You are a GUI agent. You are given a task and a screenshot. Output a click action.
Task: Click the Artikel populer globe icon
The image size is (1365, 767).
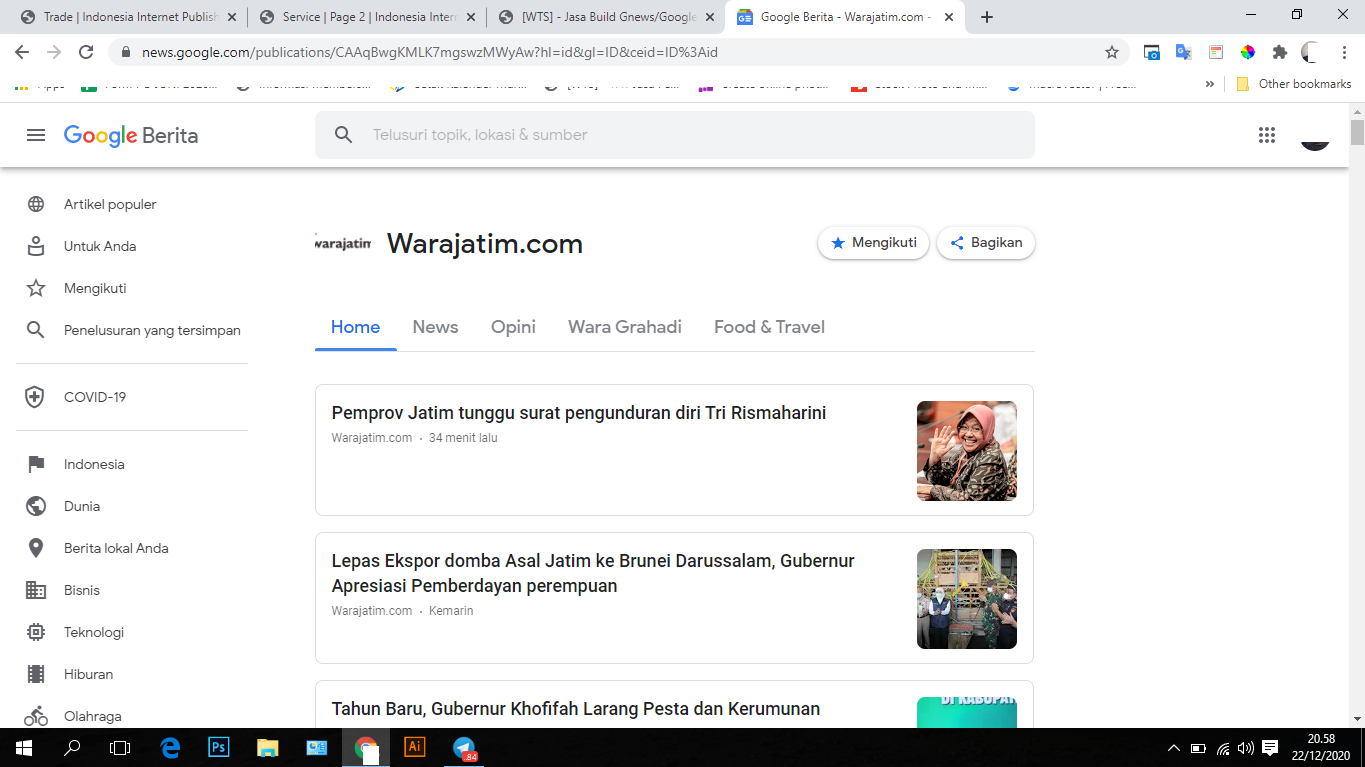[x=36, y=204]
